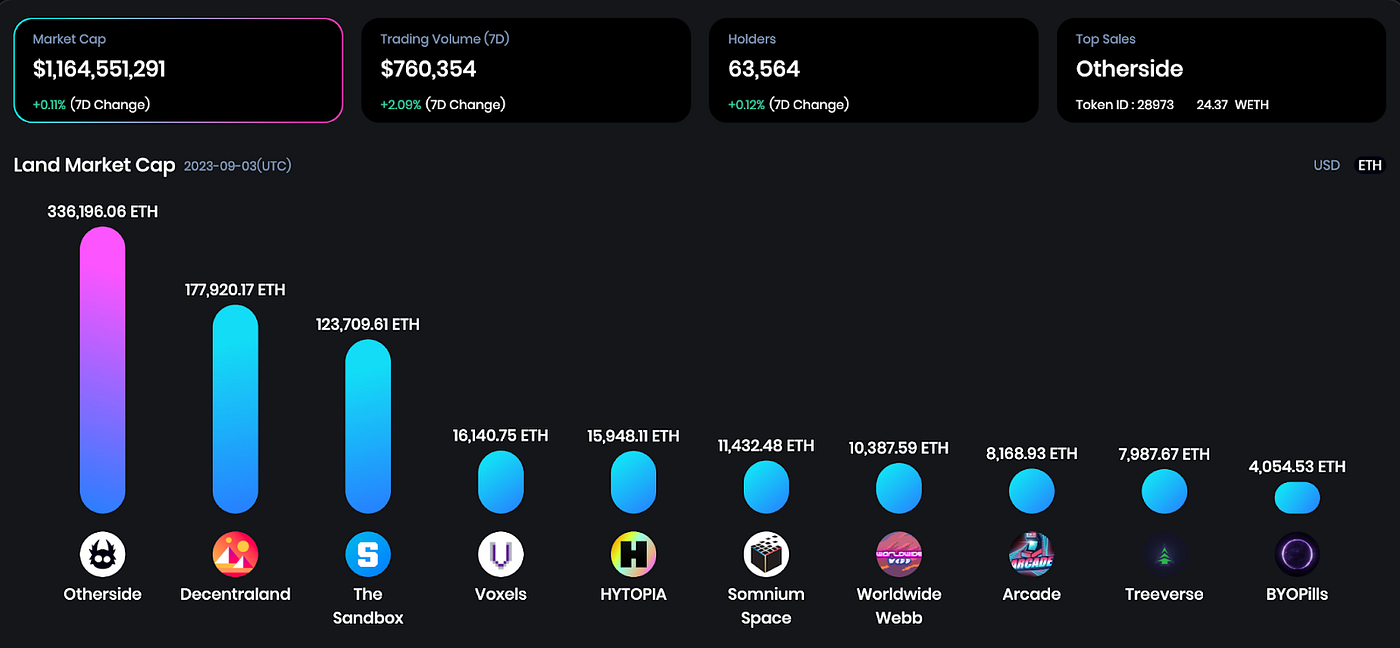Screen dimensions: 1400x648
Task: Click the Worldwide Webb logo icon
Action: click(x=899, y=554)
